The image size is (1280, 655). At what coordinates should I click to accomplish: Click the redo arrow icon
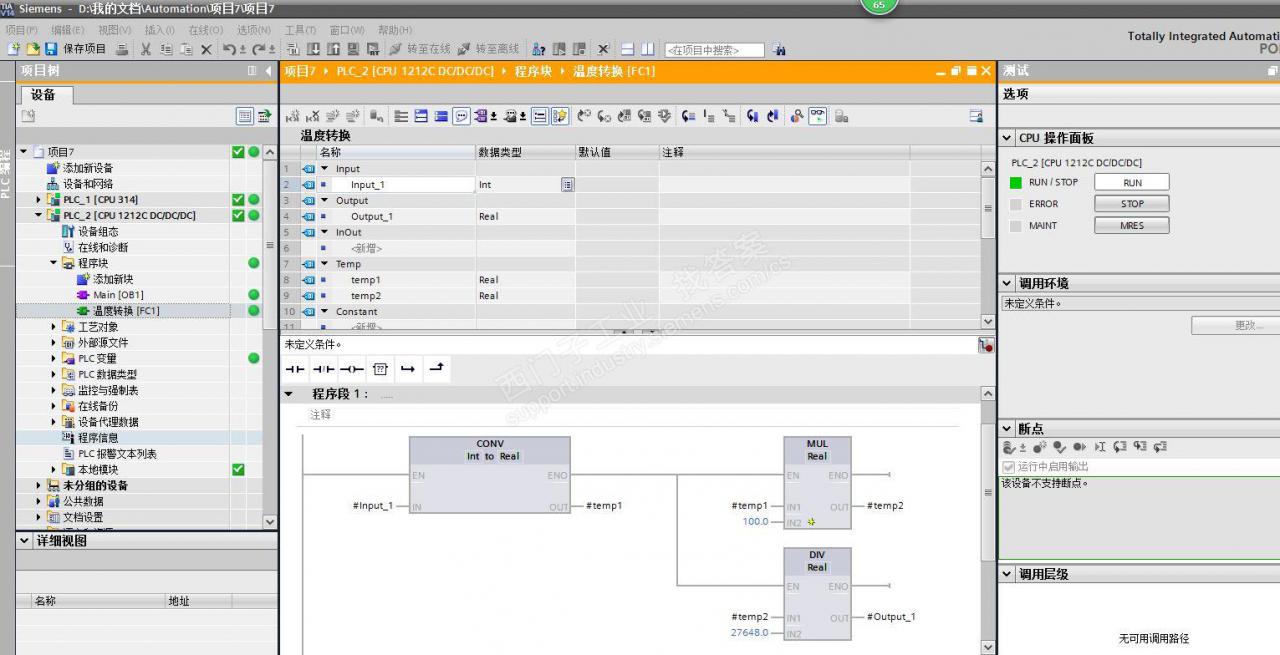coord(258,49)
